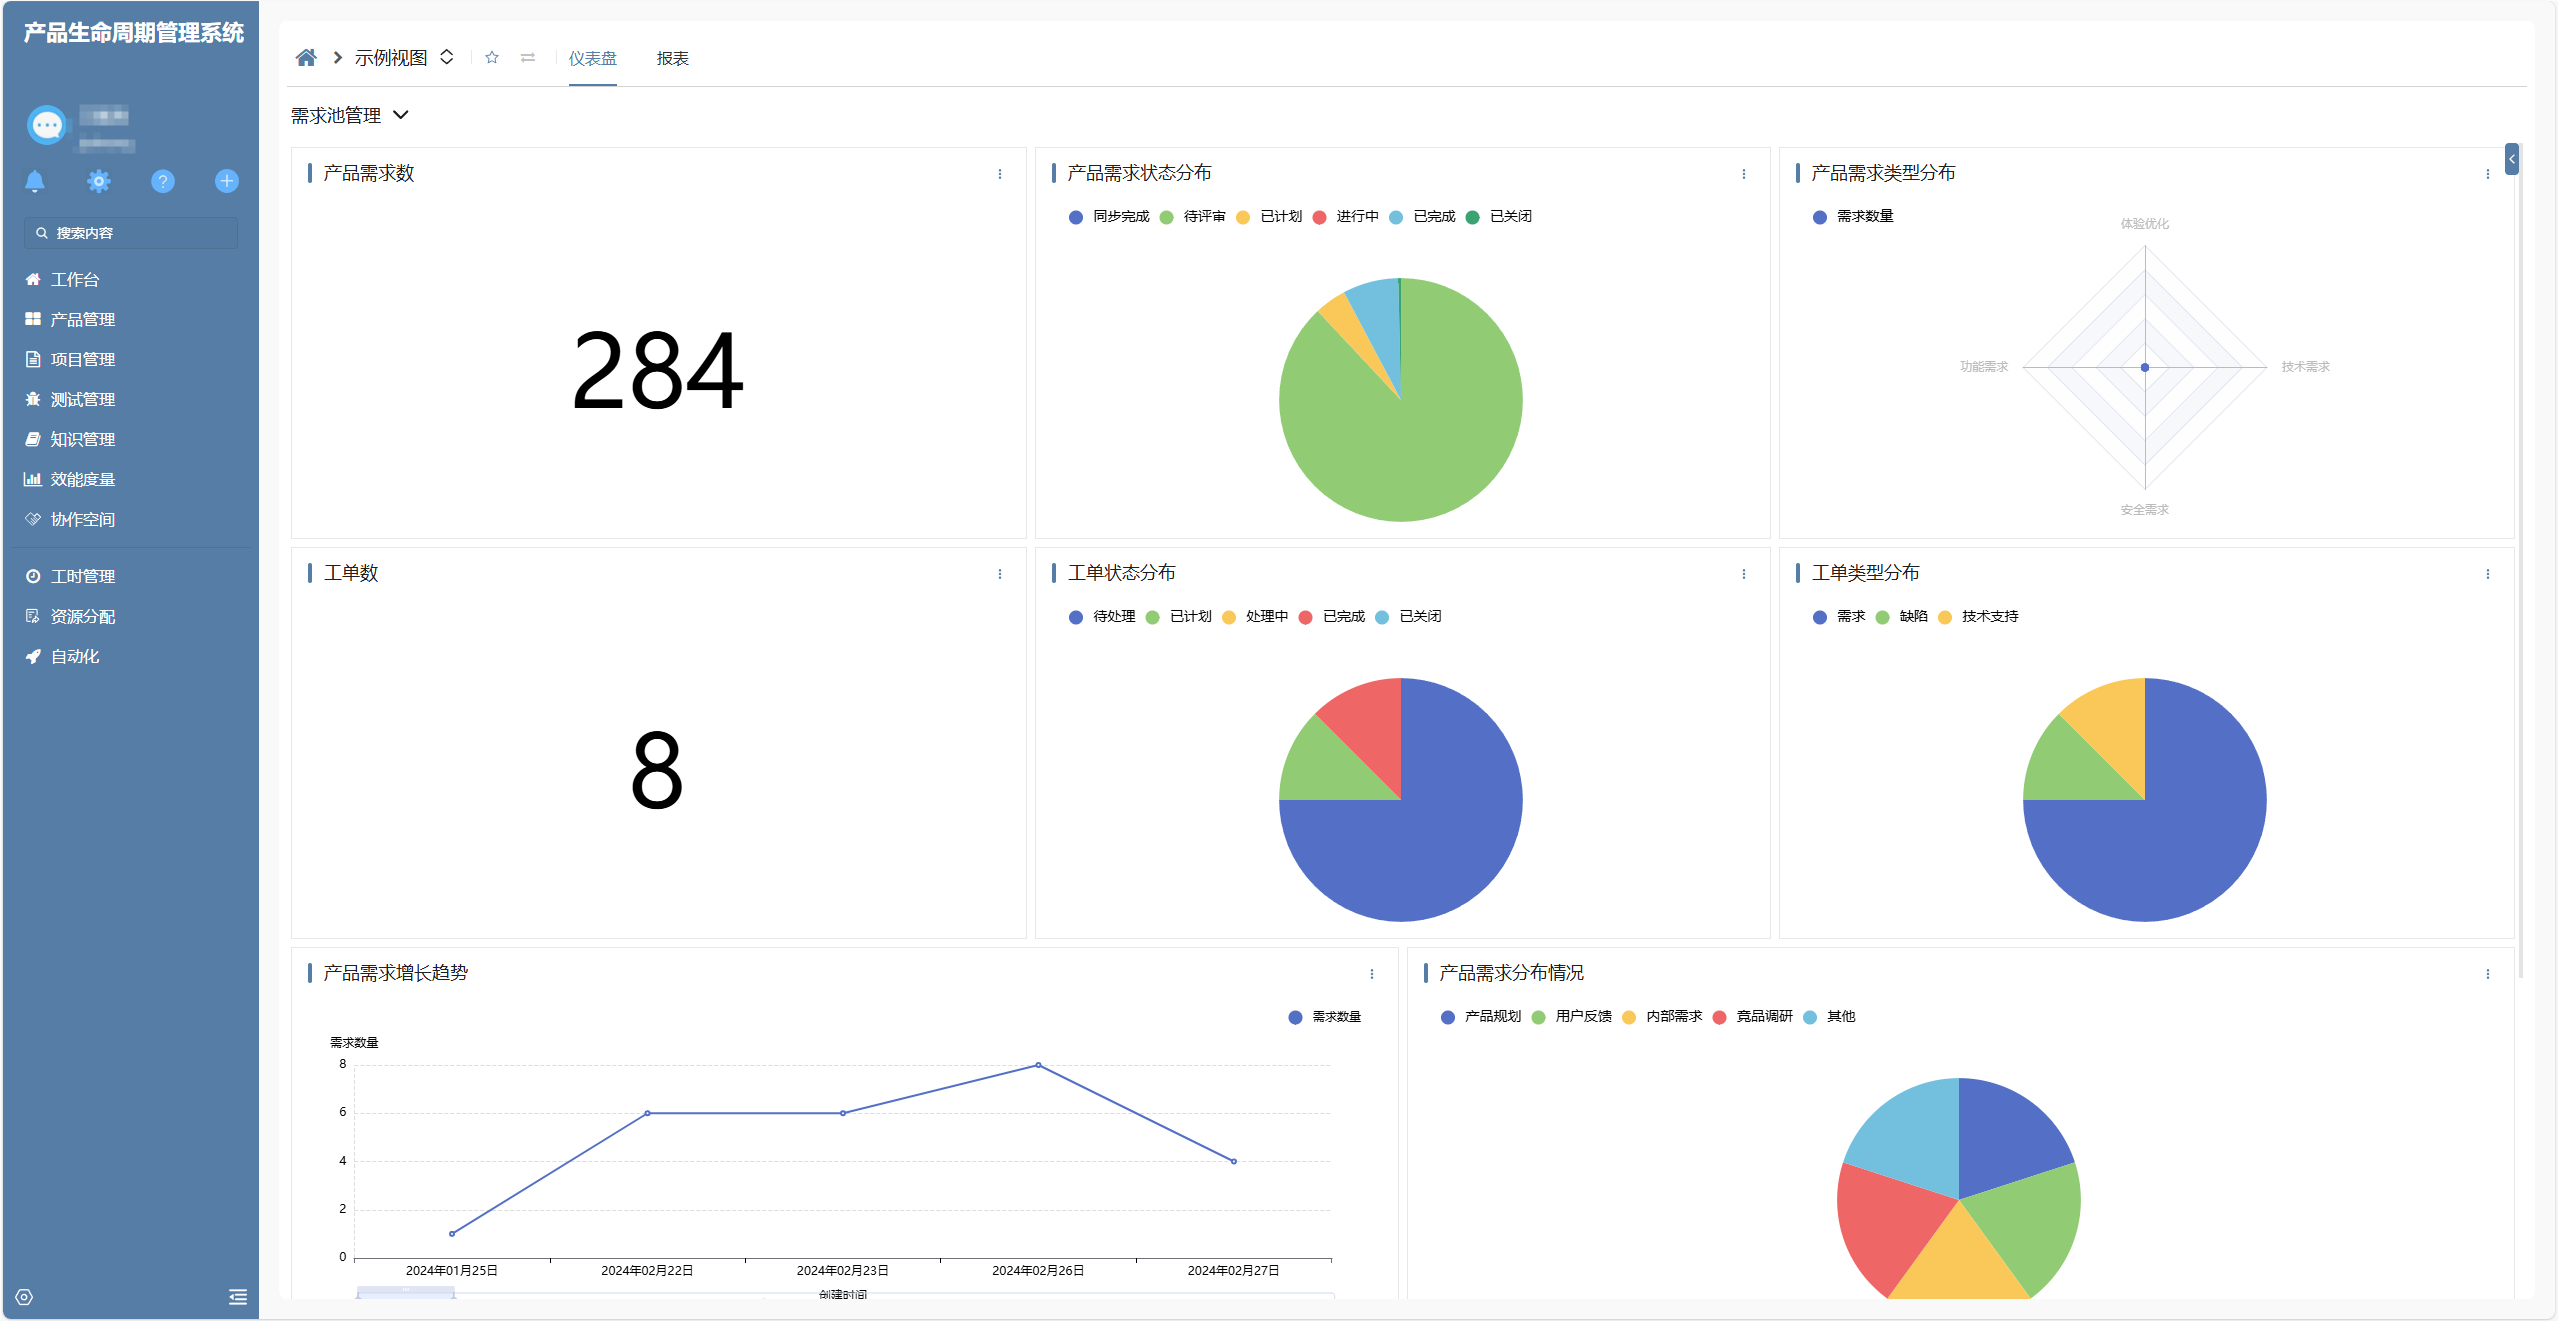2558x1321 pixels.
Task: Open 工时管理 in sidebar
Action: pyautogui.click(x=82, y=577)
